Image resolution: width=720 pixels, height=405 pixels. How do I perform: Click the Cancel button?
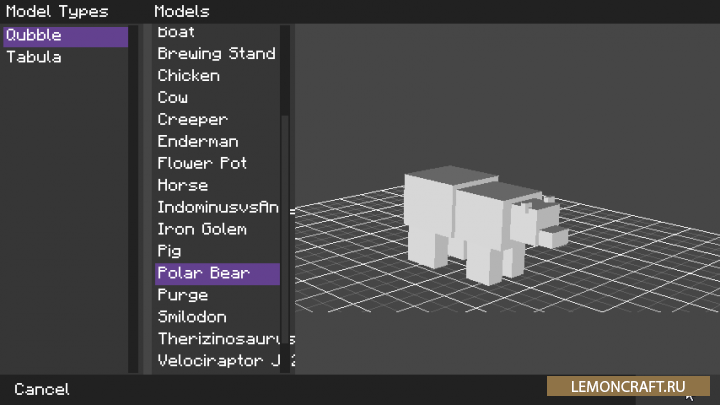coord(42,389)
